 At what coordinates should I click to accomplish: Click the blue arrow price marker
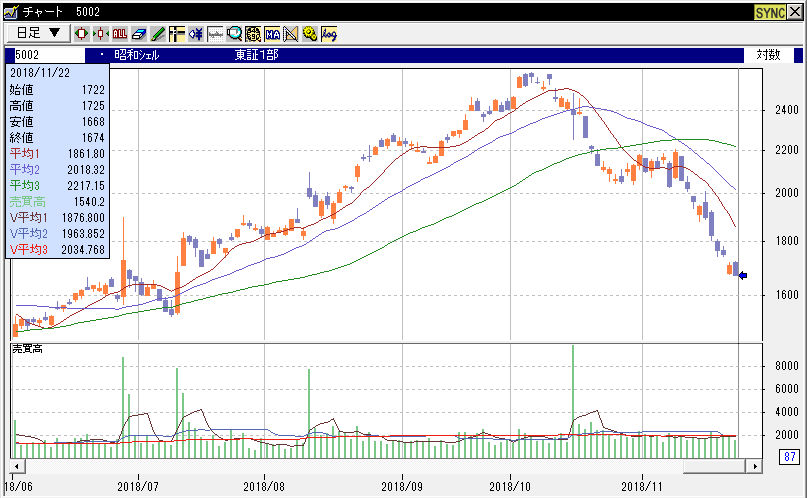coord(742,276)
